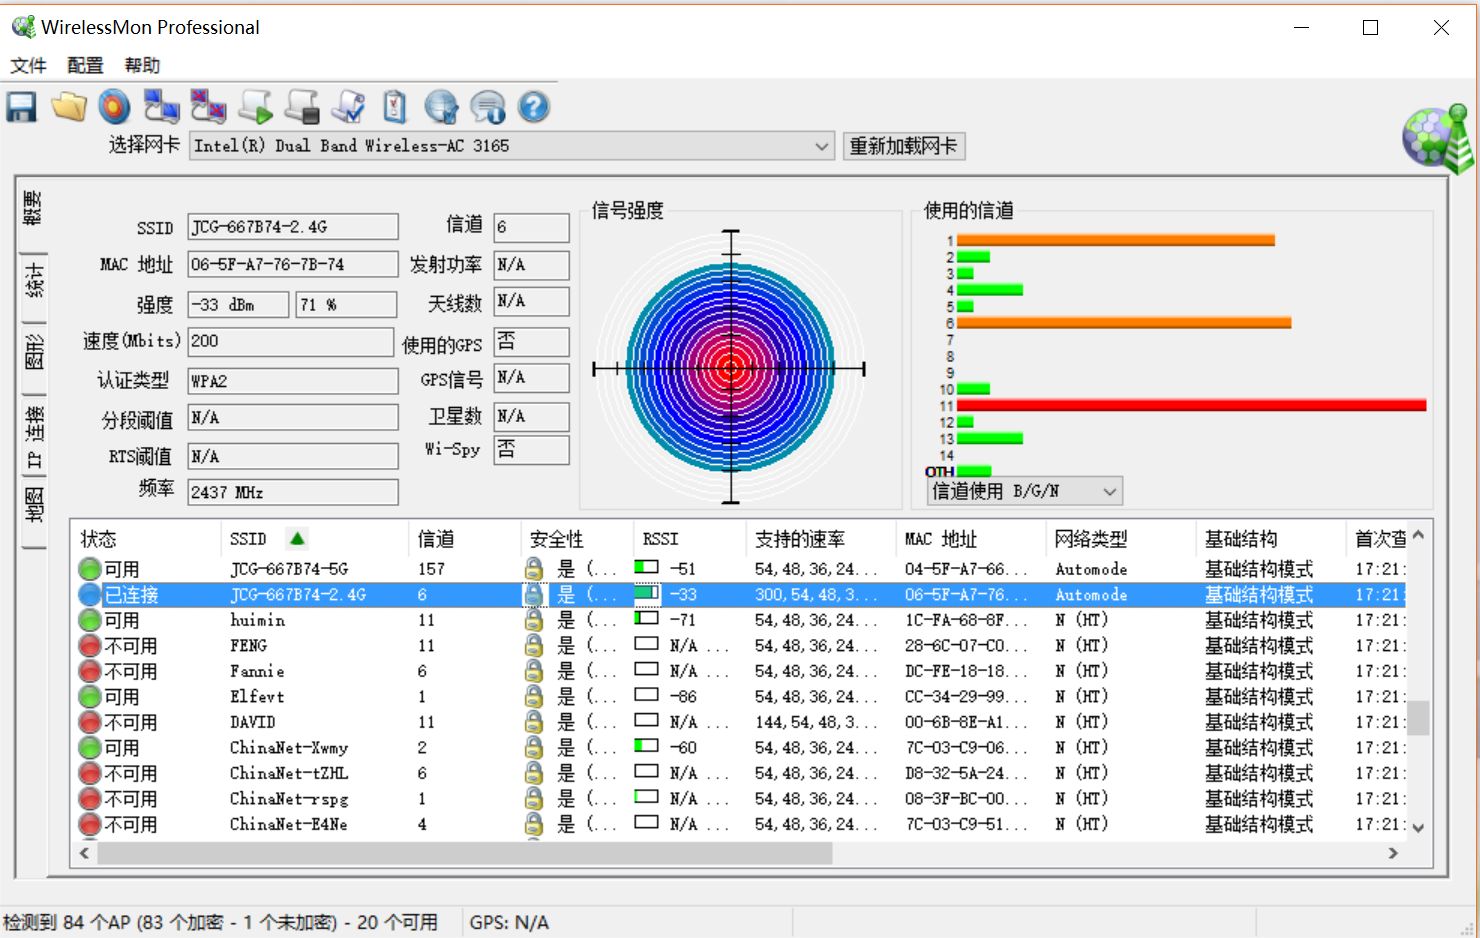Click the clipboard toolbar icon

coord(395,107)
